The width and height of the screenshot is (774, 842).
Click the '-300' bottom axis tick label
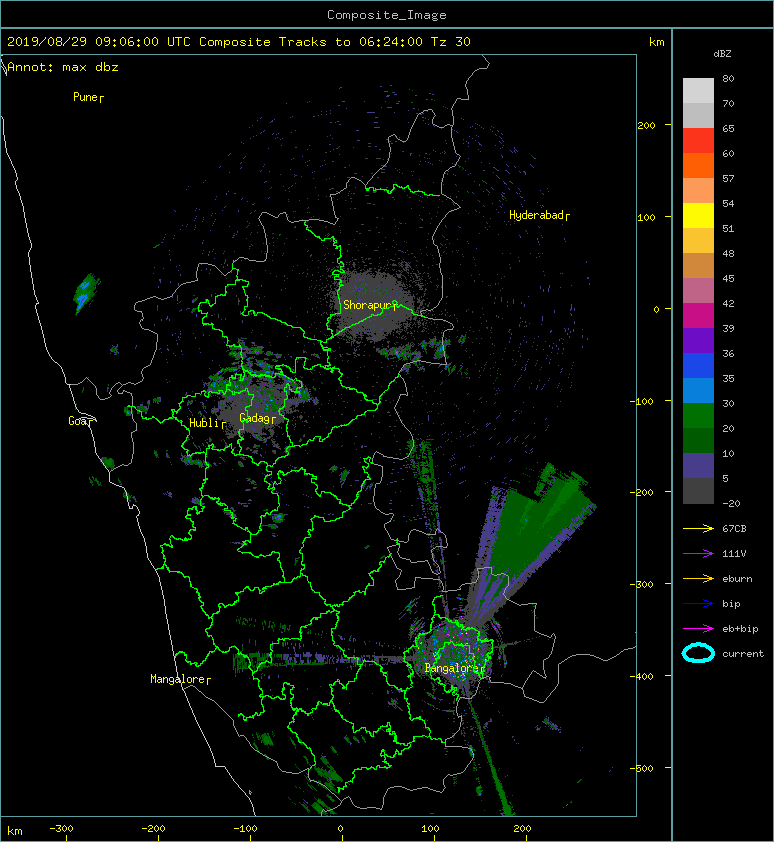pos(61,829)
